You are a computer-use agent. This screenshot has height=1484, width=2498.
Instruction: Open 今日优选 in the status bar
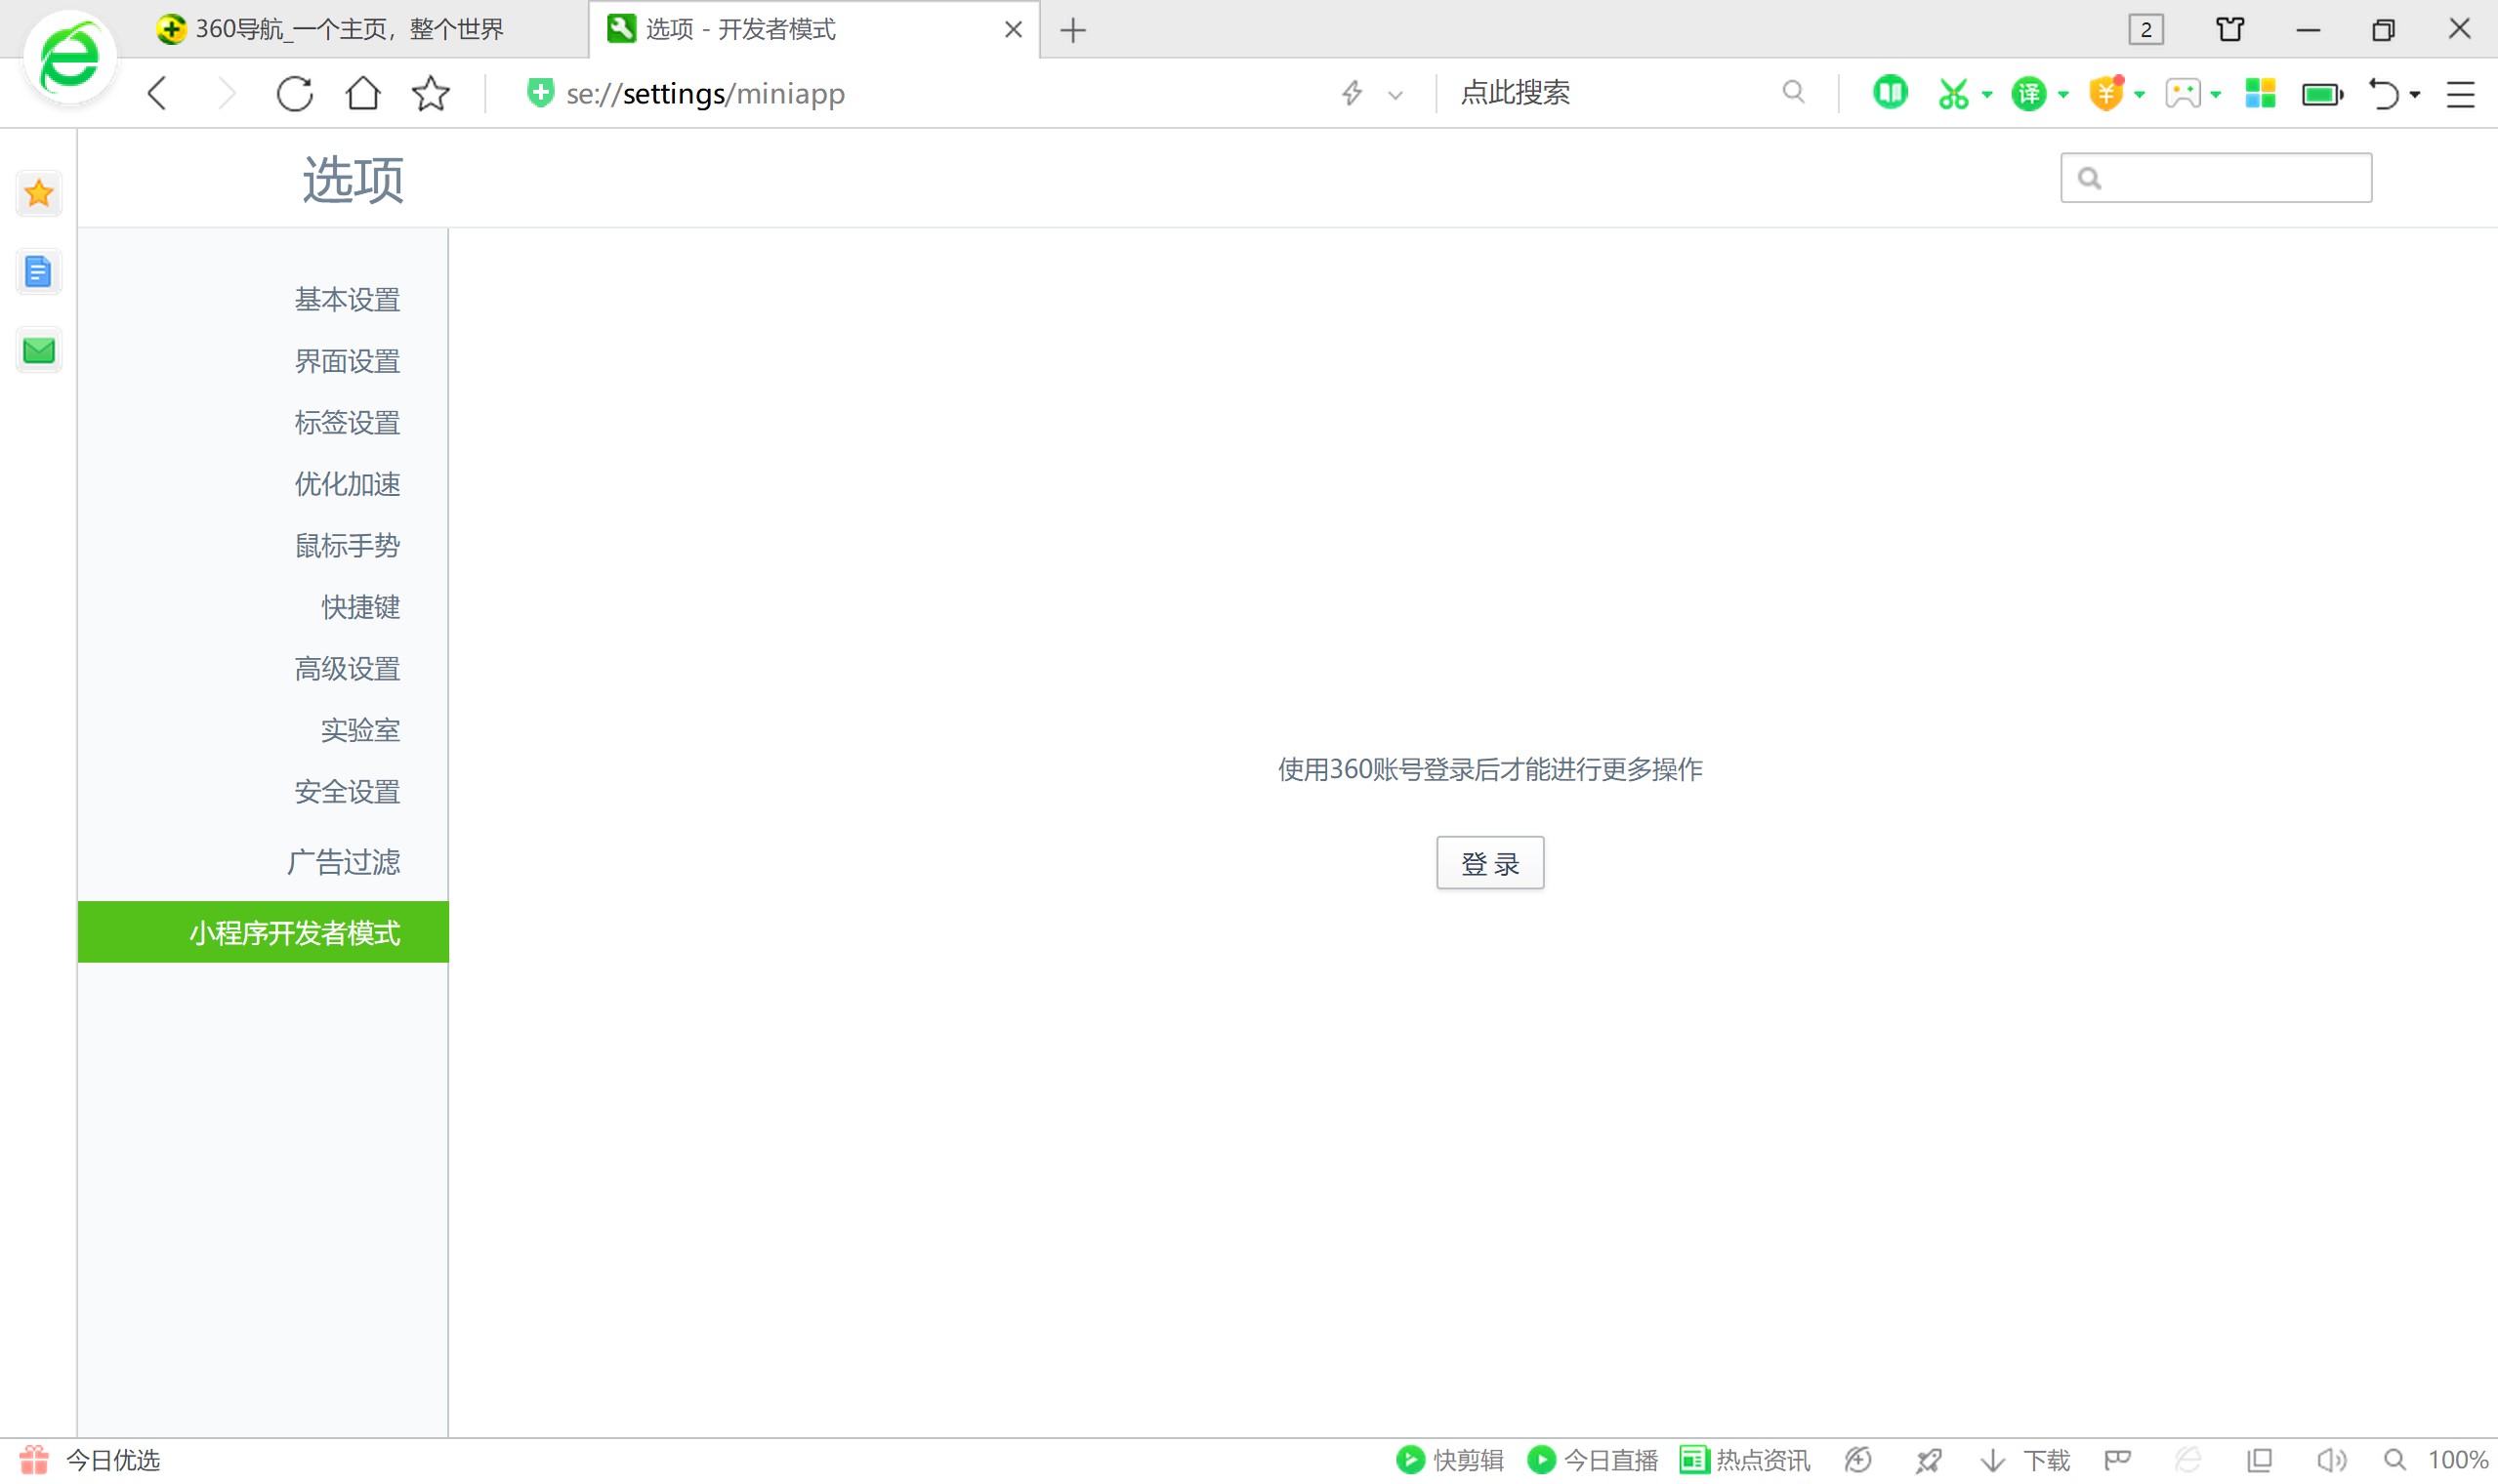pos(91,1461)
